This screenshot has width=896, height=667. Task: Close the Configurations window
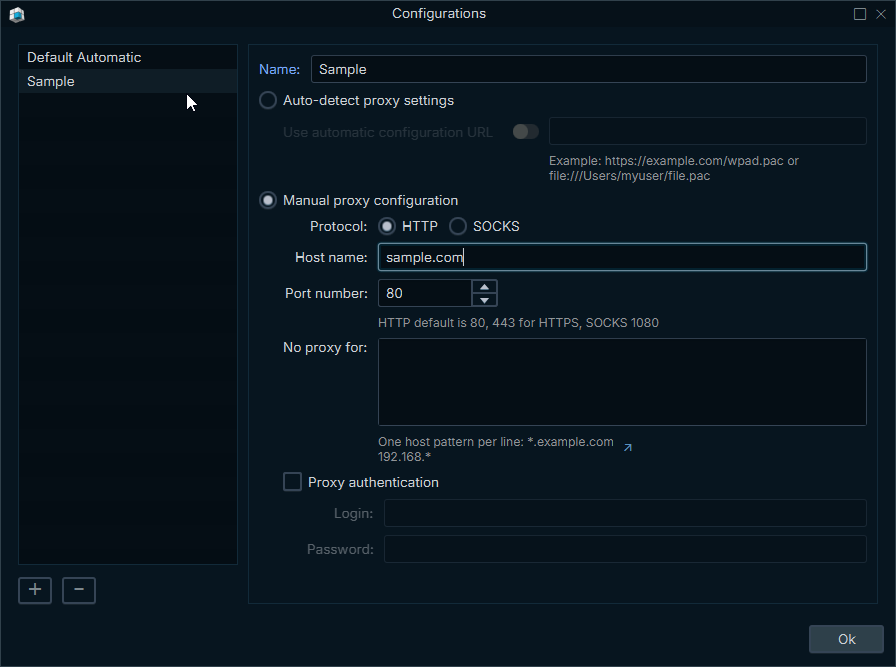point(881,14)
